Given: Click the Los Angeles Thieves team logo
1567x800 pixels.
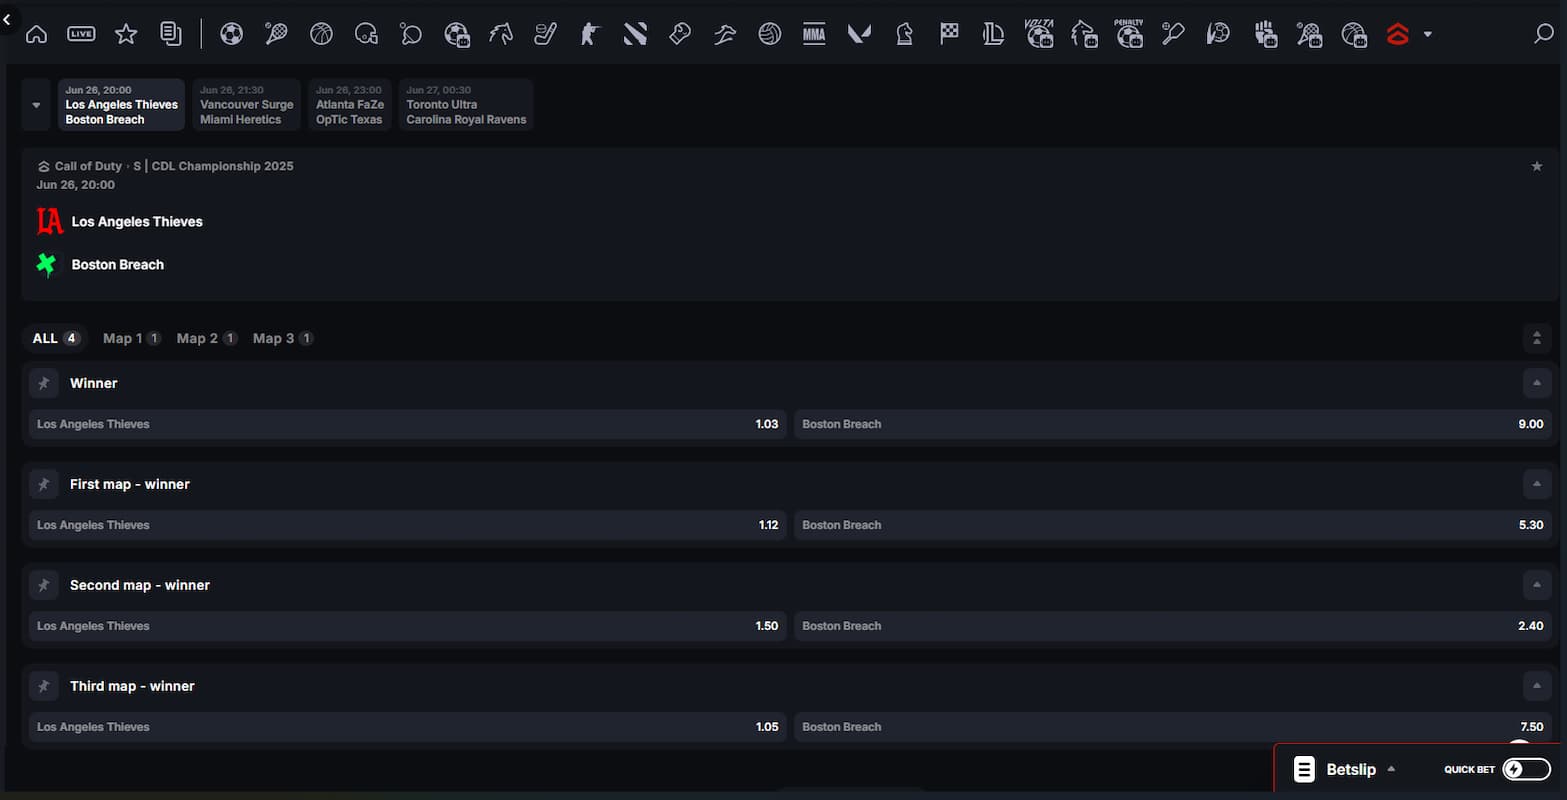Looking at the screenshot, I should tap(49, 221).
